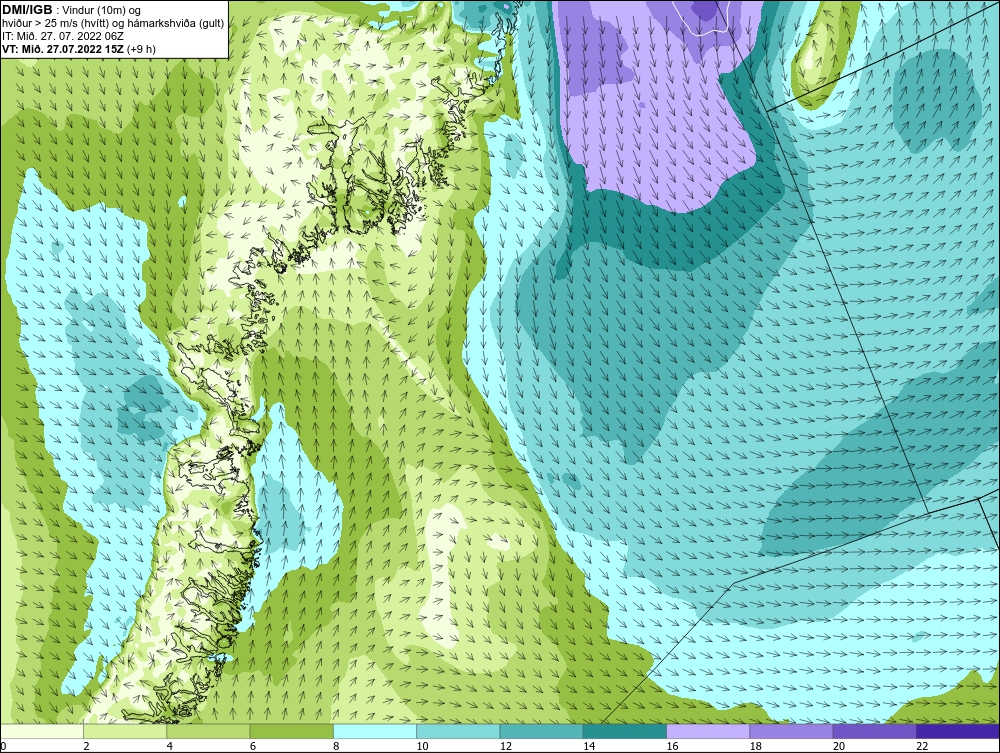Click the 6-8 m/s olive green swatch

(x=291, y=731)
